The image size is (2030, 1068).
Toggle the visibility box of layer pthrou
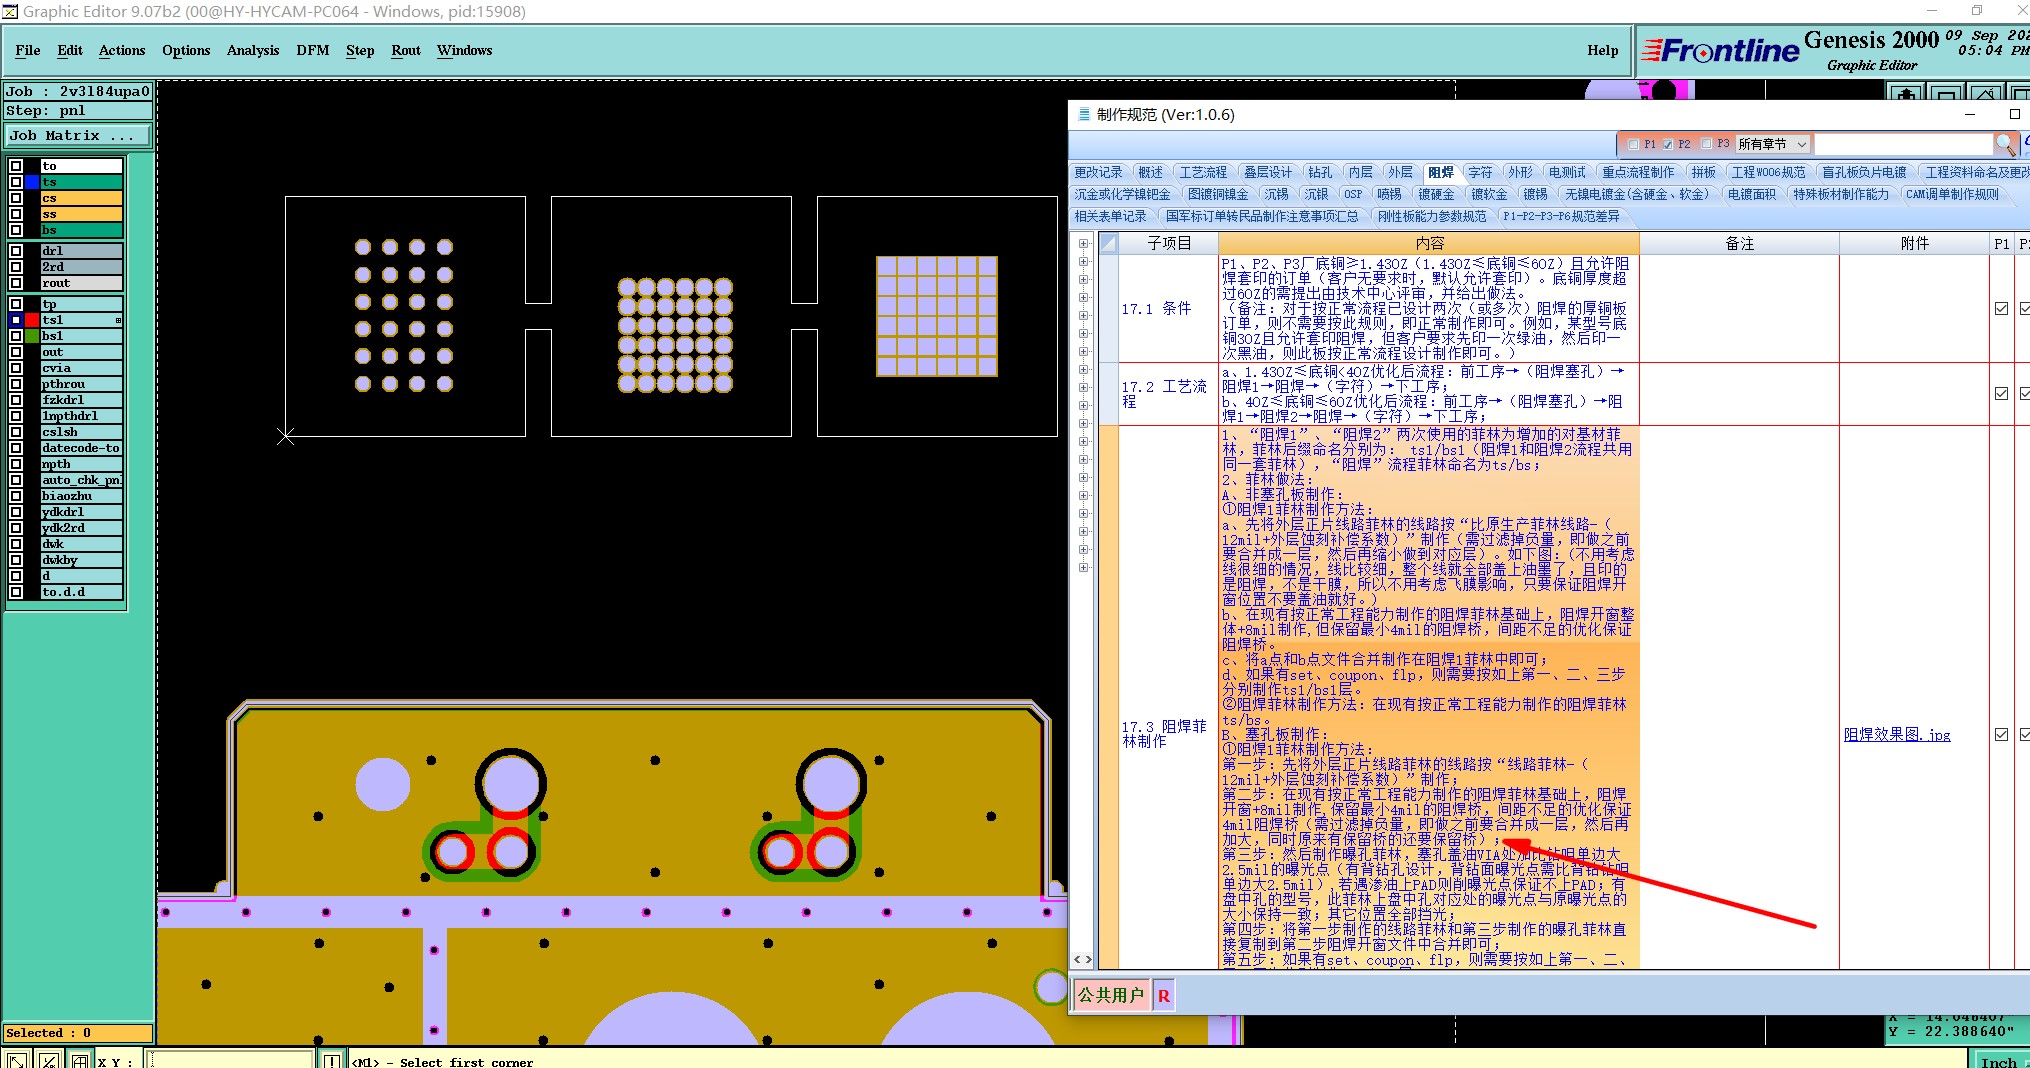16,384
